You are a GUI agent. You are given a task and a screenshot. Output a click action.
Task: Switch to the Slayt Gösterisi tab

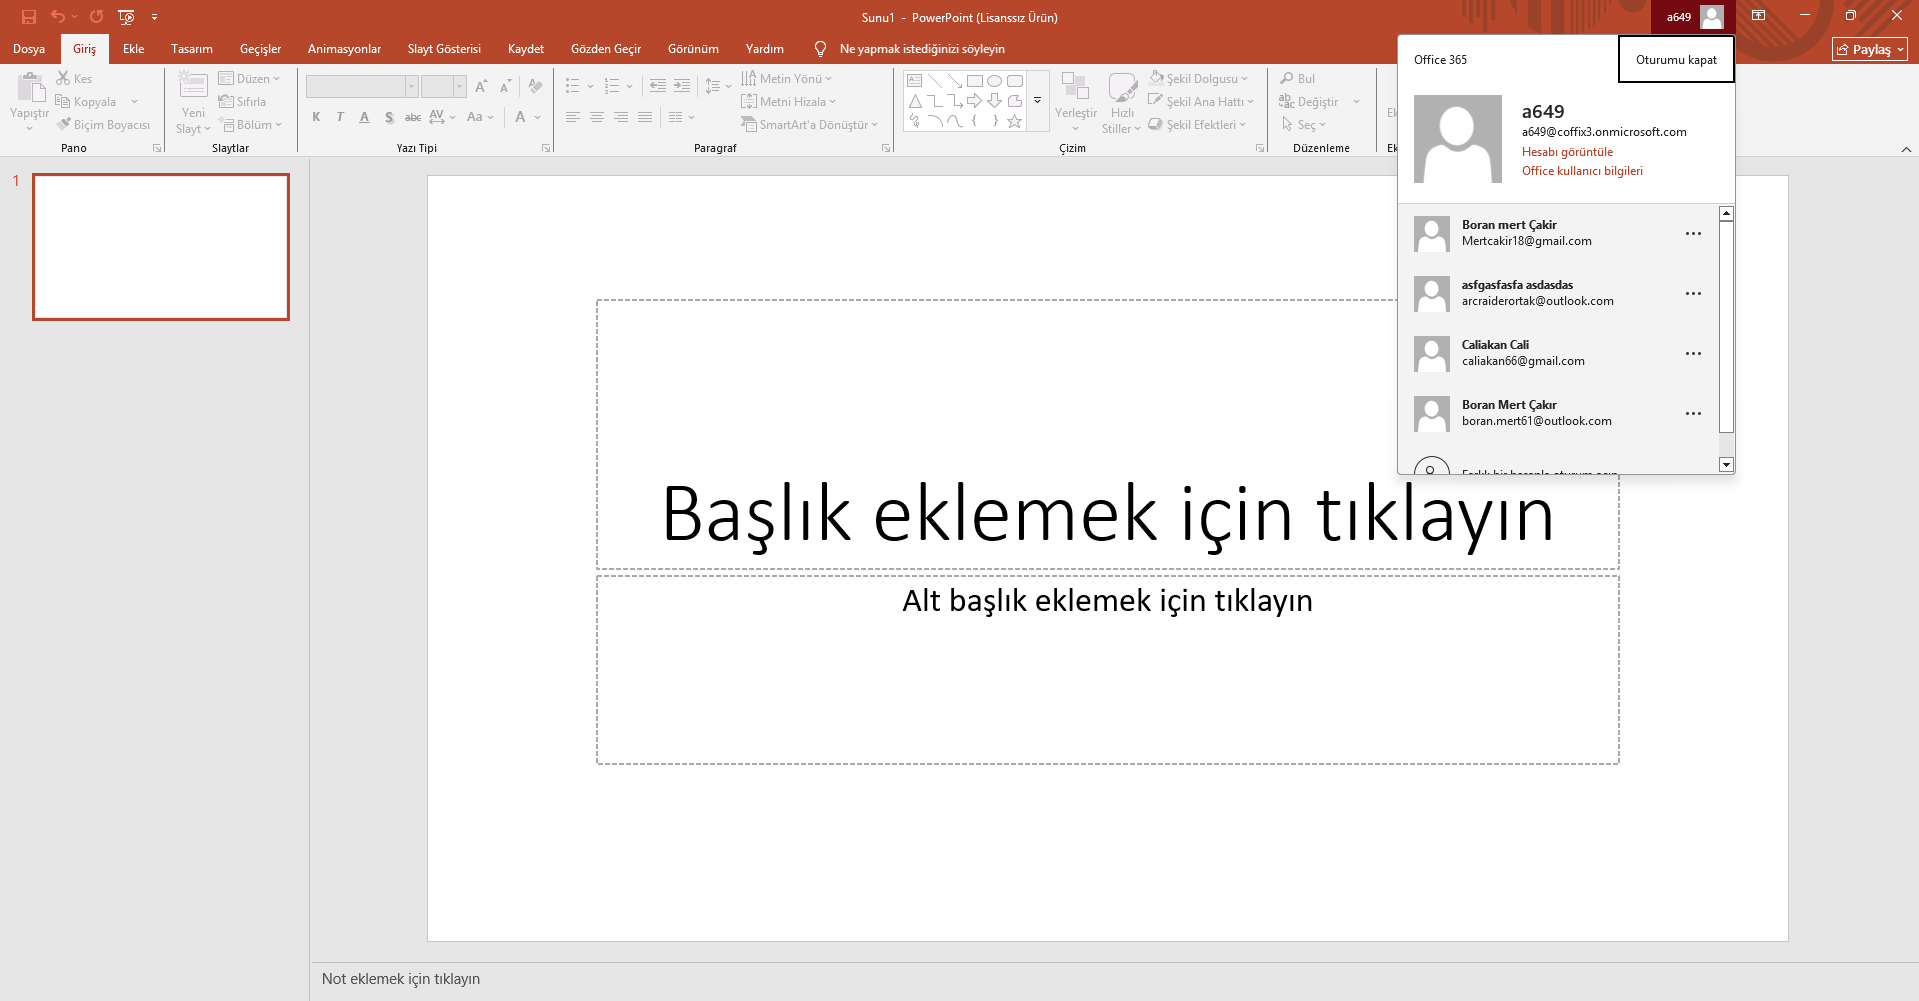(x=444, y=49)
